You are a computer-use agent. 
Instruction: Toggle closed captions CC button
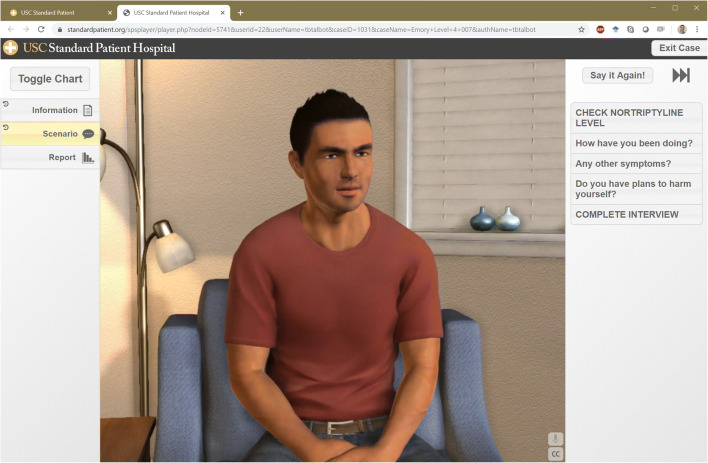pos(556,454)
